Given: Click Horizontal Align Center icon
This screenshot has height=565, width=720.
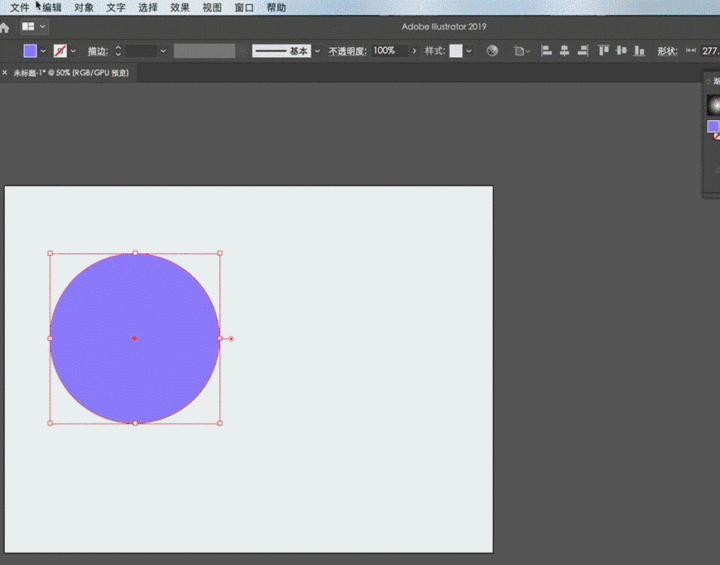Looking at the screenshot, I should click(x=564, y=51).
